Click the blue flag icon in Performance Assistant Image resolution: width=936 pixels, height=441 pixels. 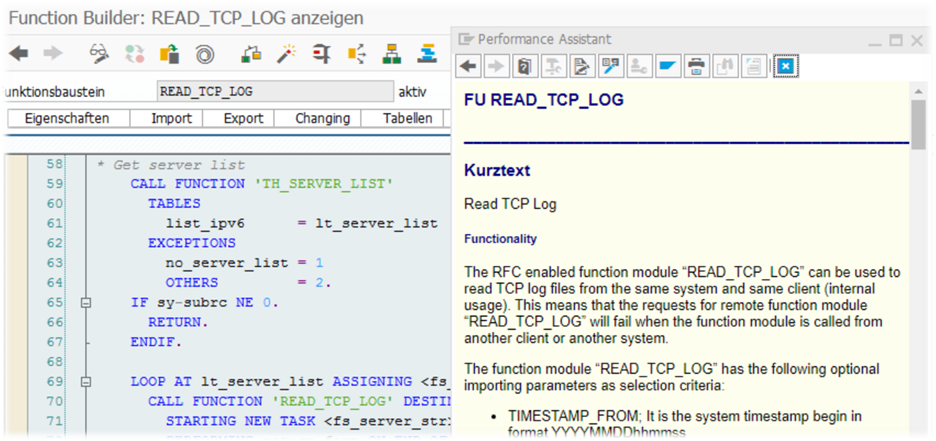click(x=667, y=66)
